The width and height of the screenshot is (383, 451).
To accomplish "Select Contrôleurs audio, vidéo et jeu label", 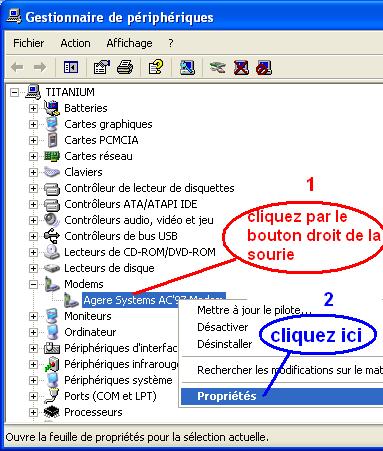I will (x=139, y=220).
